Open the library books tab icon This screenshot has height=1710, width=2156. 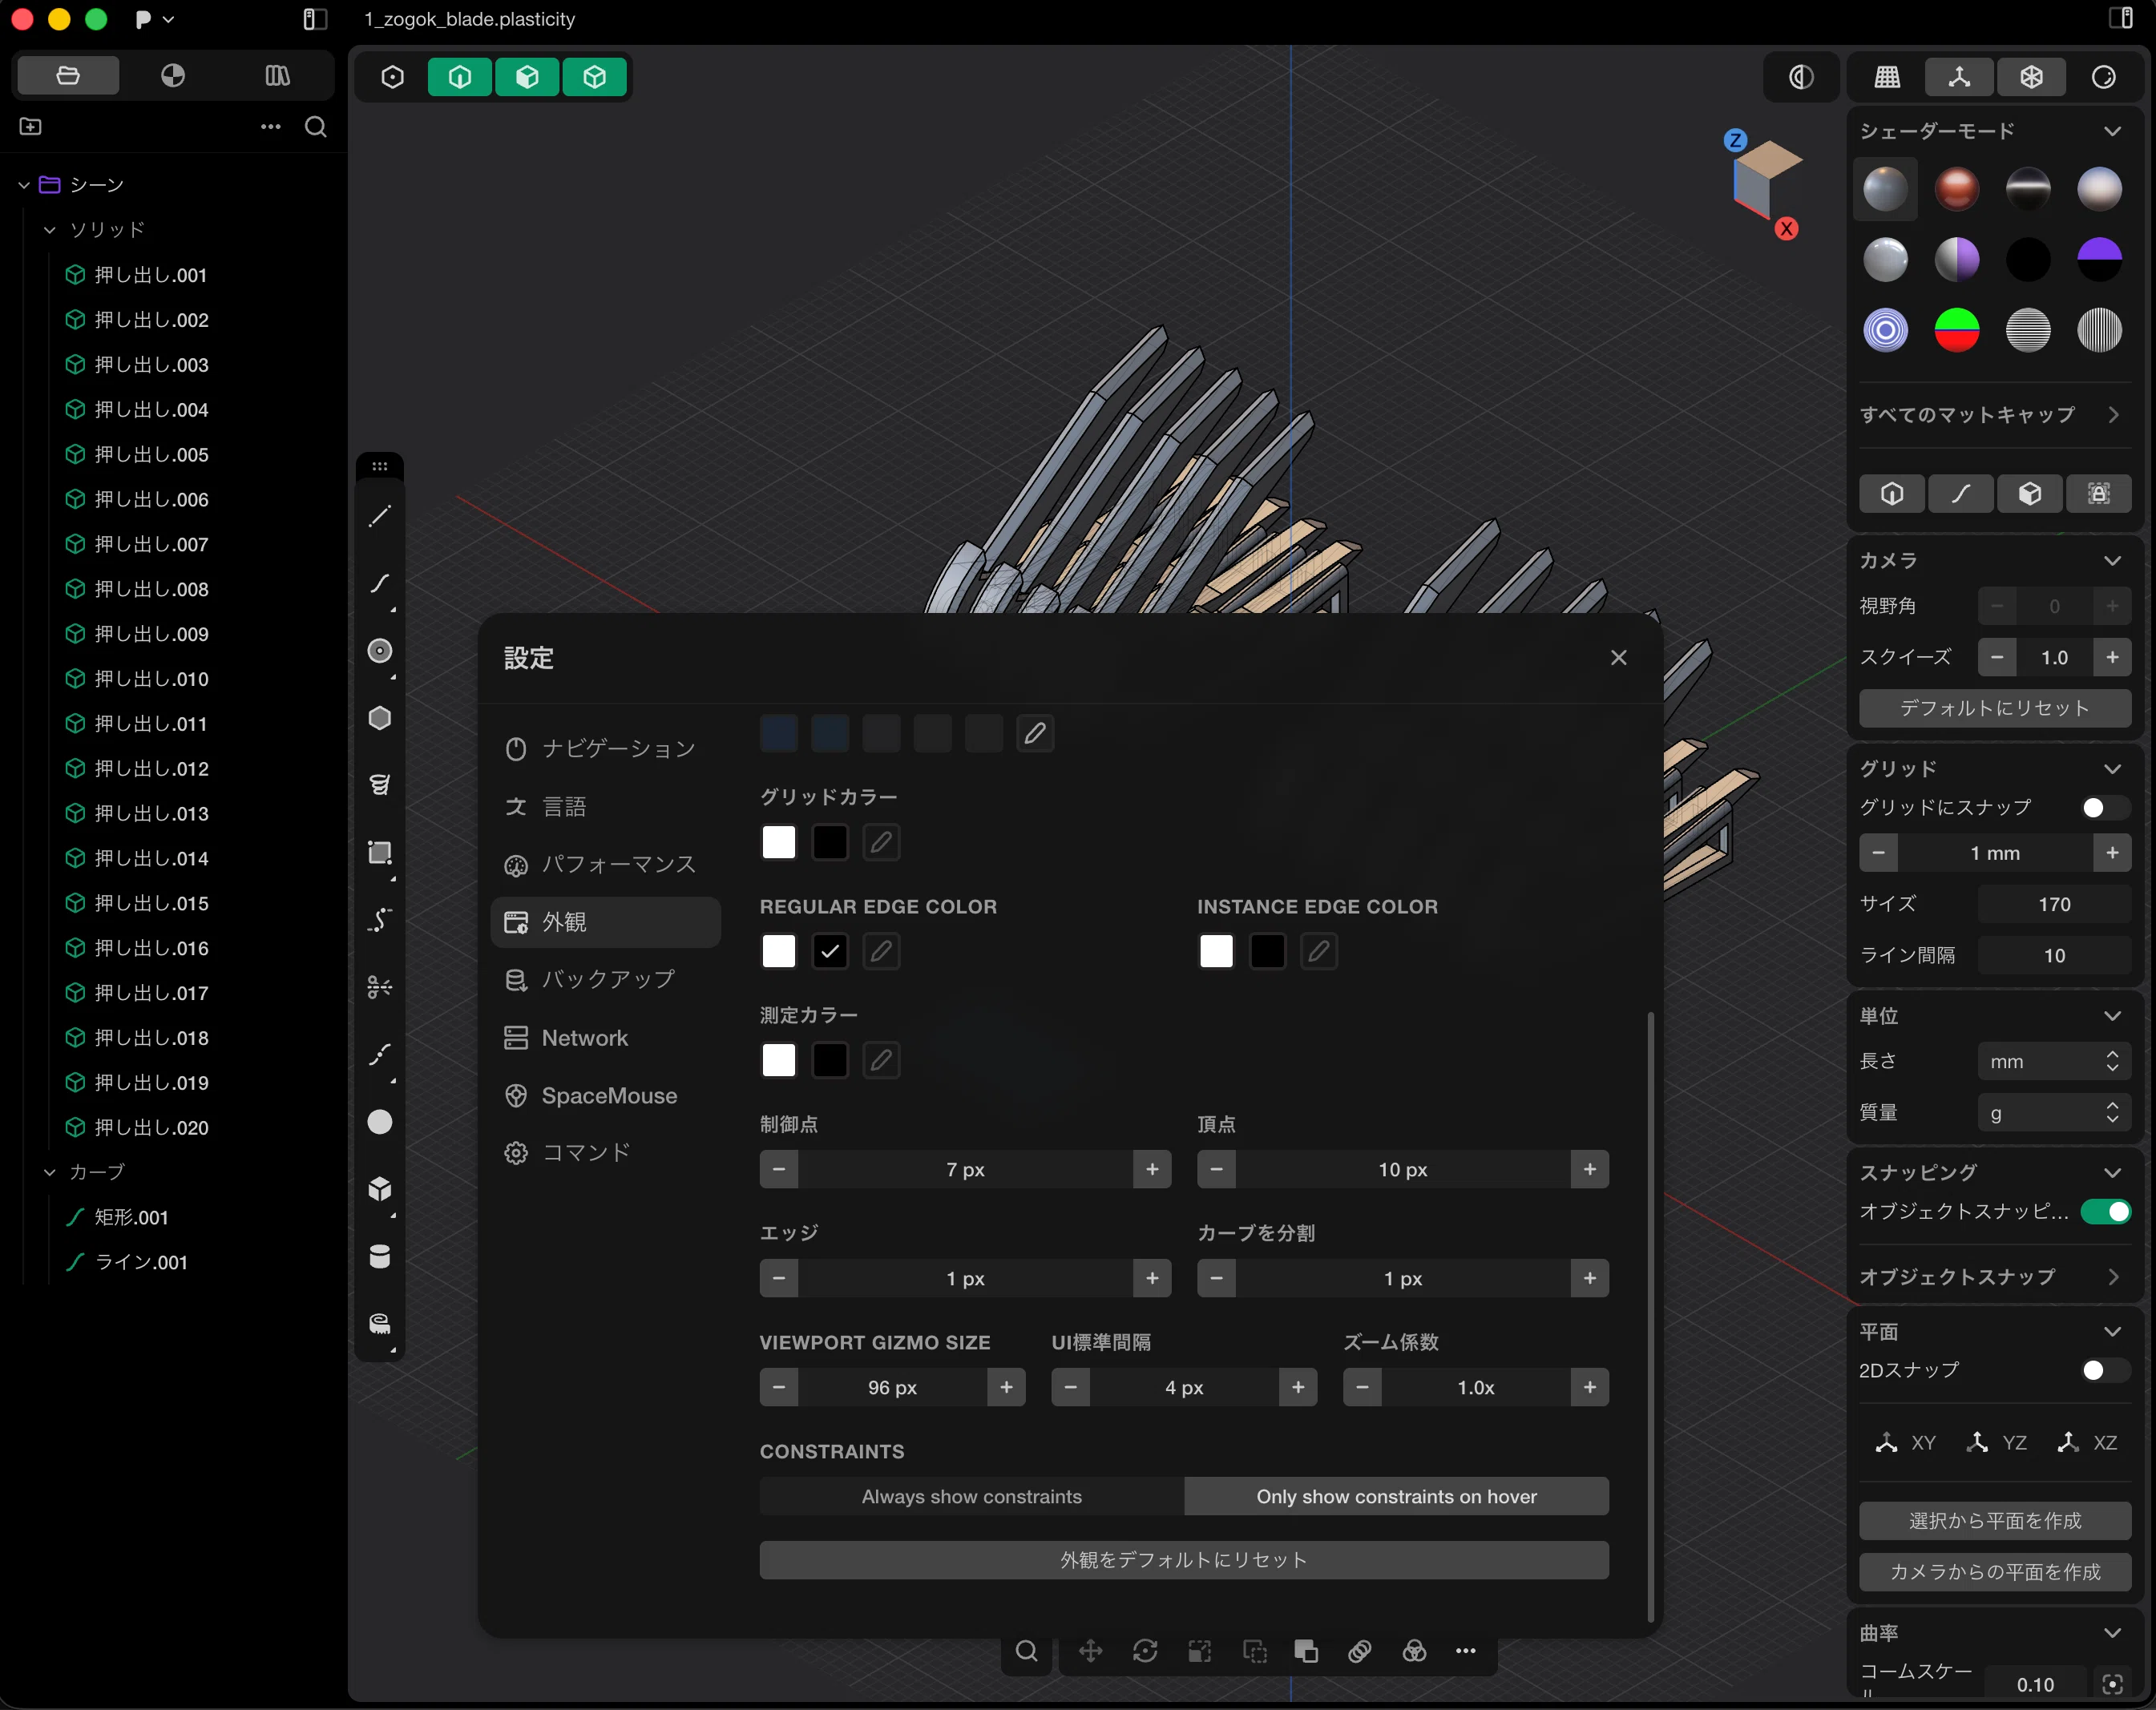(277, 75)
